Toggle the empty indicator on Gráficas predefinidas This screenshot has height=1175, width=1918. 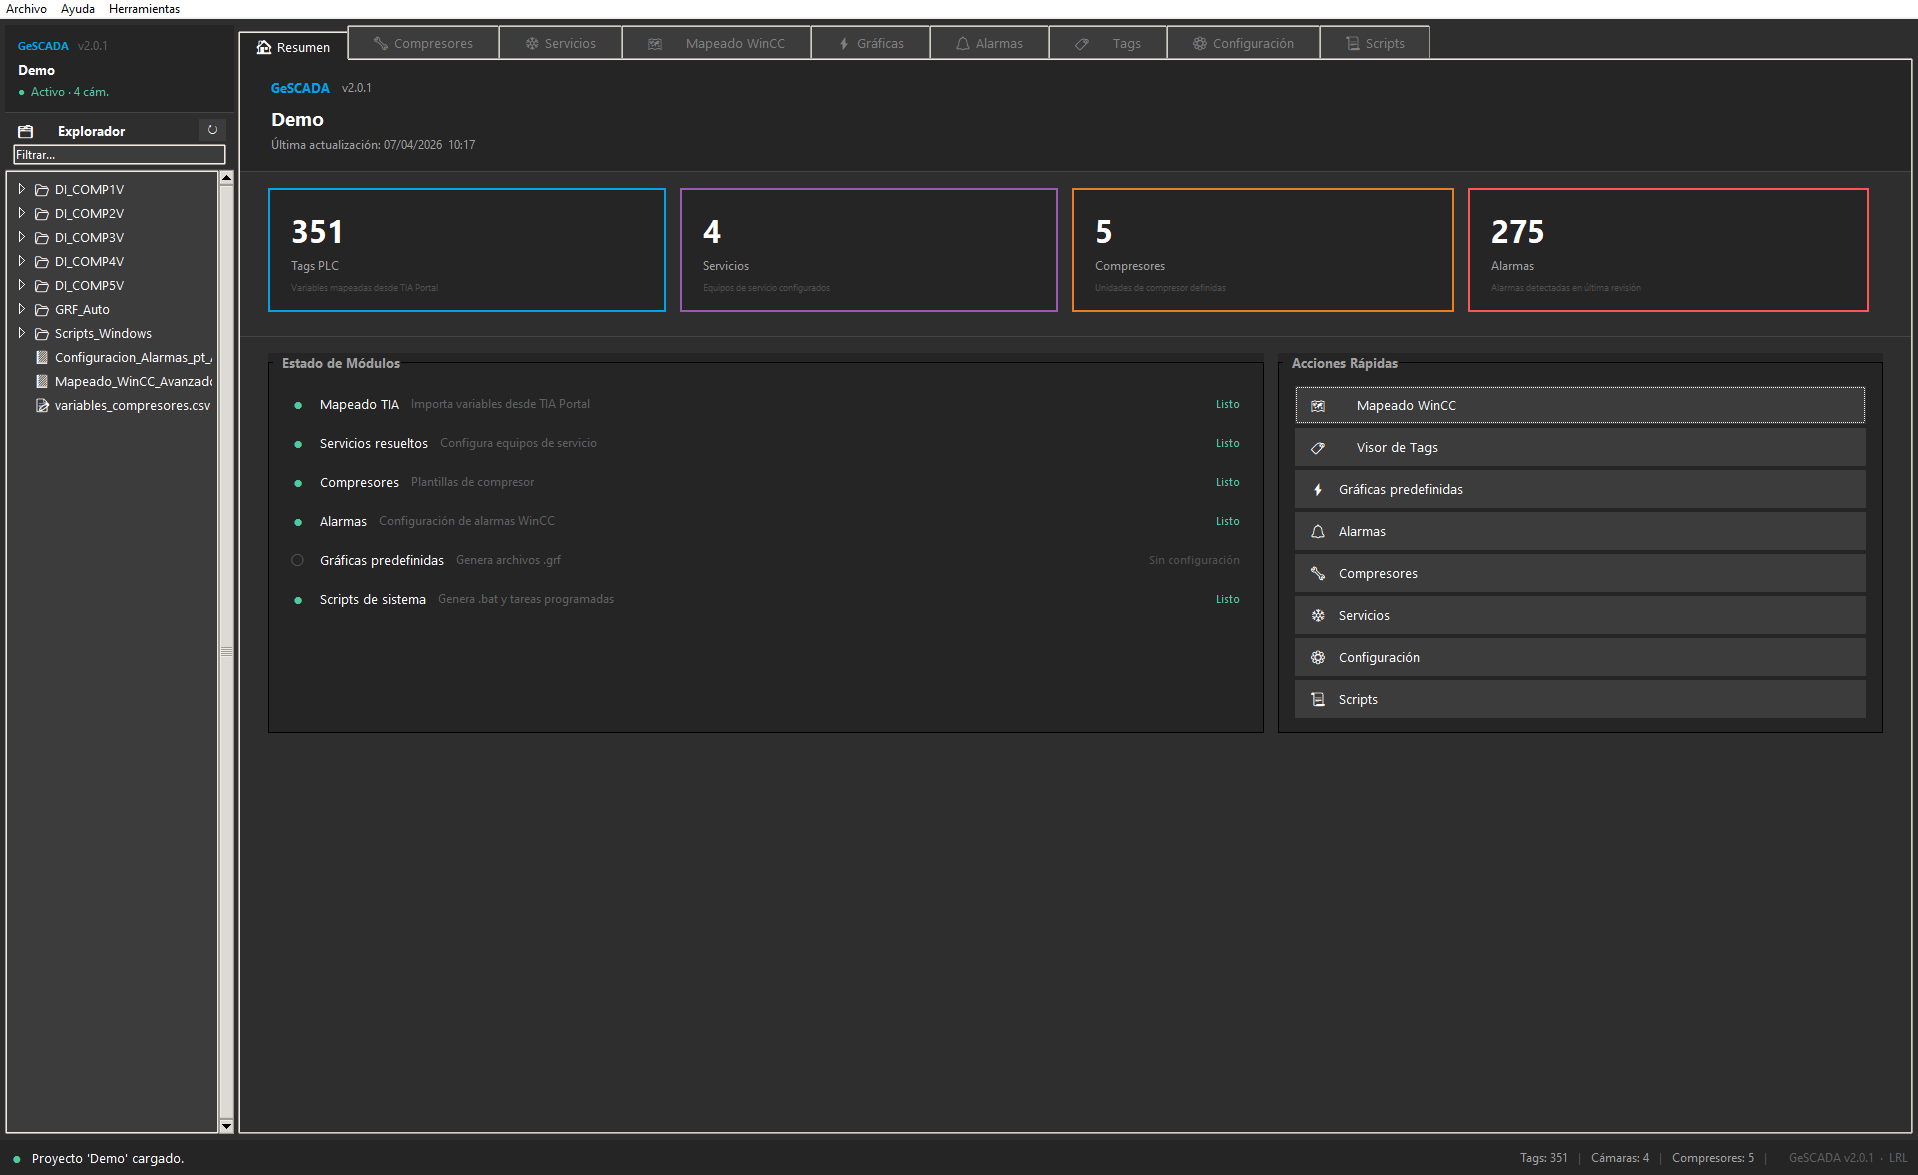coord(297,560)
